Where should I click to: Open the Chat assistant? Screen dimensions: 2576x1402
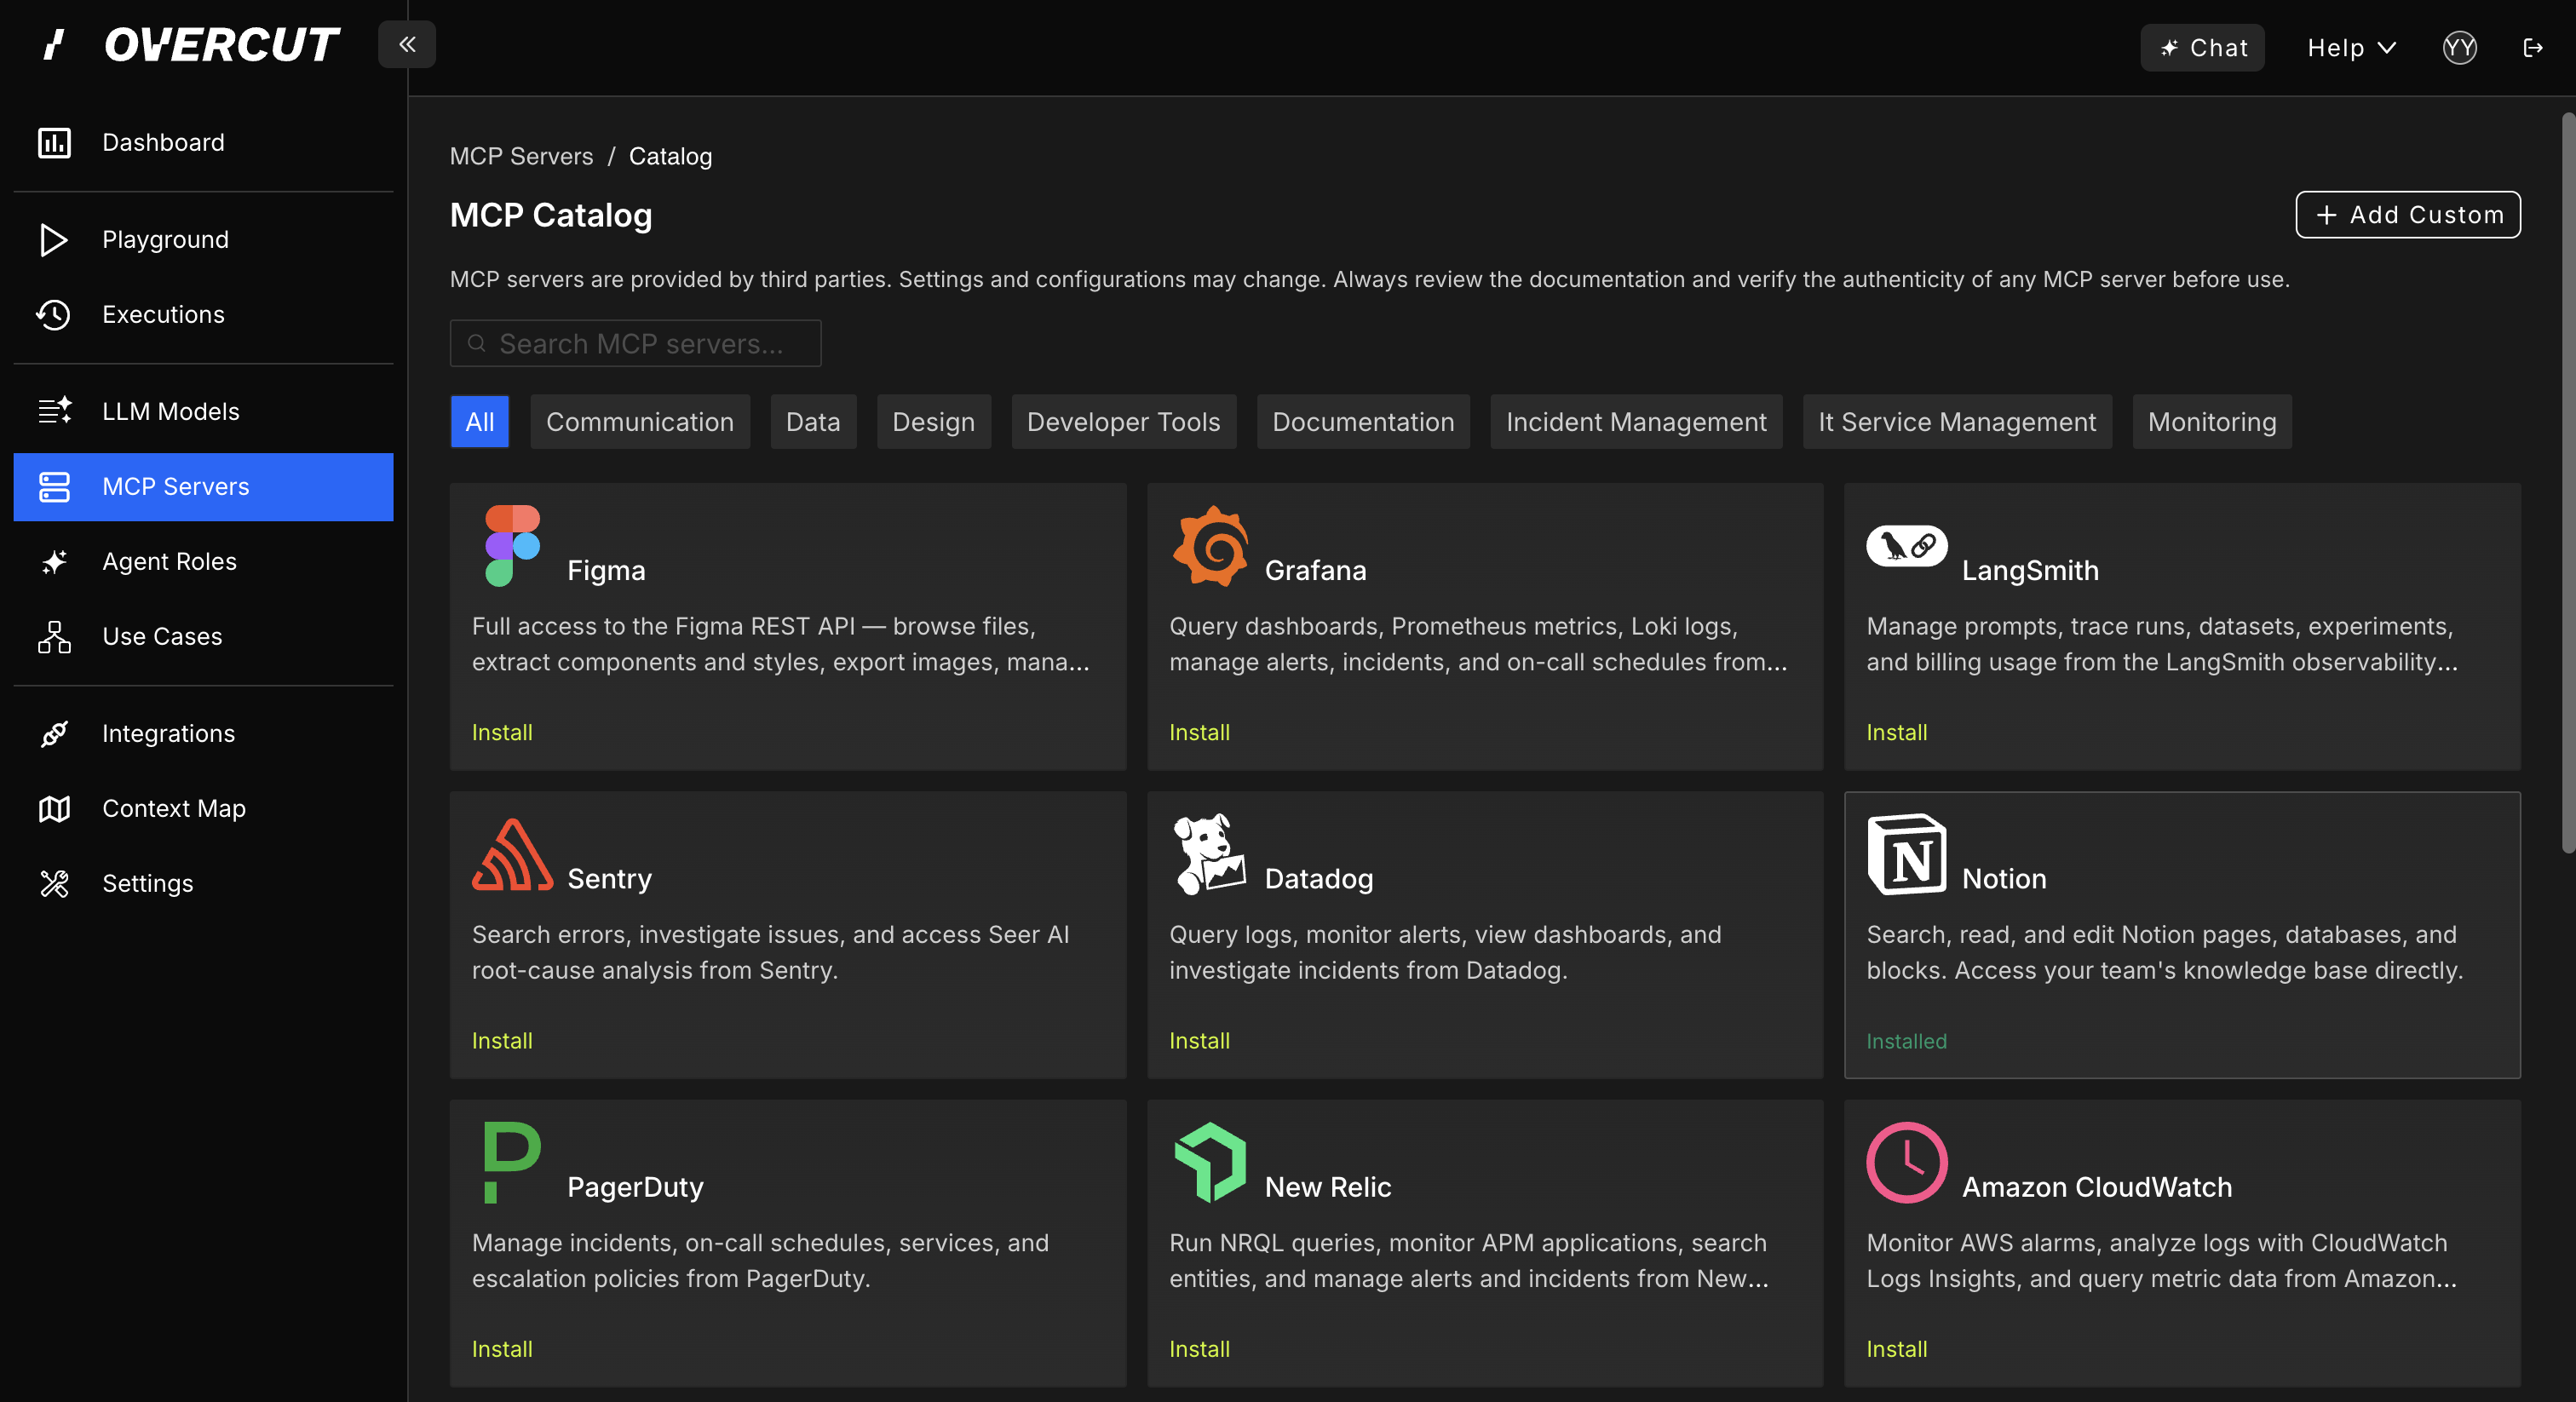pyautogui.click(x=2202, y=47)
